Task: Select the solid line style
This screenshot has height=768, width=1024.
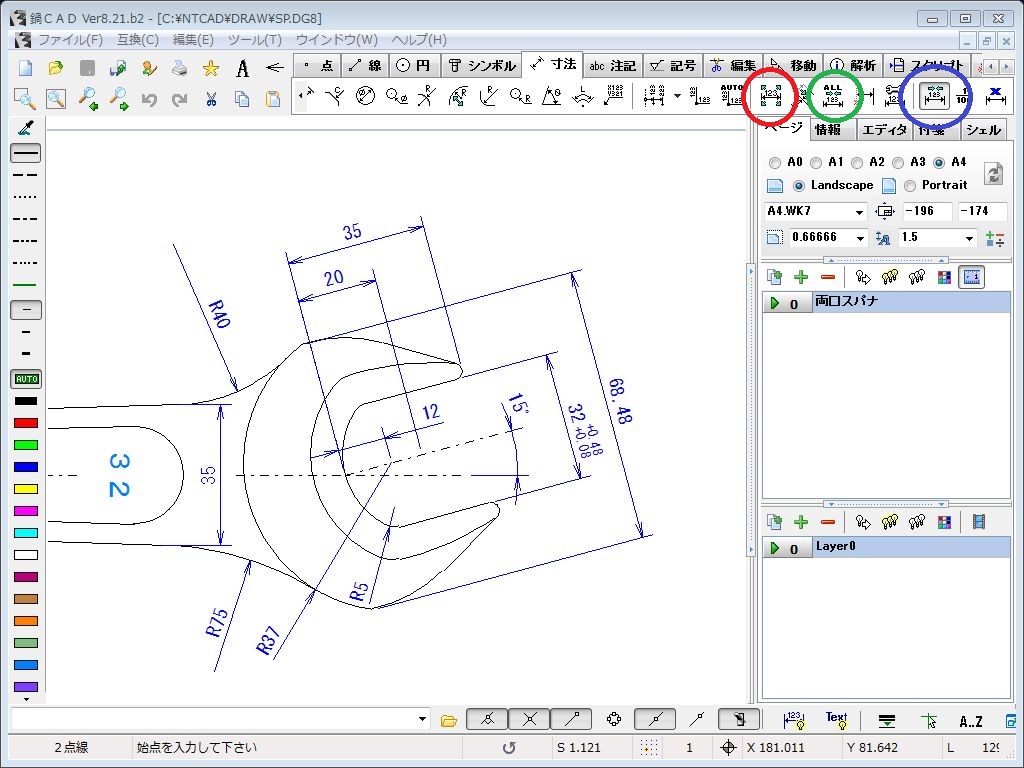Action: (26, 153)
